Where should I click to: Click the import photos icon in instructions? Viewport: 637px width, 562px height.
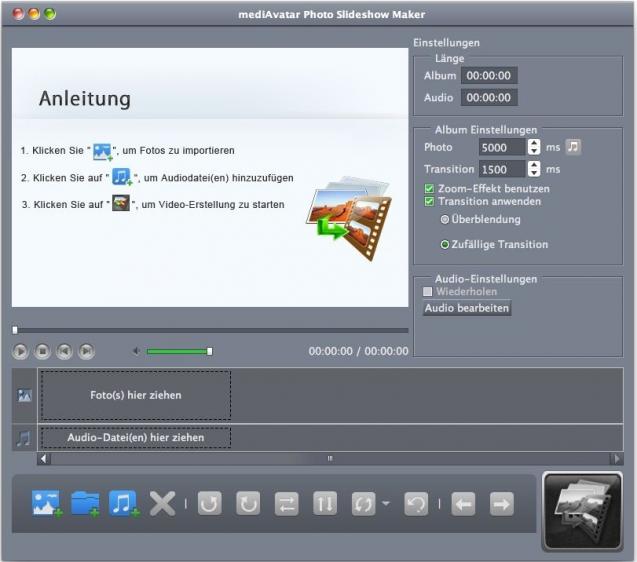pos(102,152)
